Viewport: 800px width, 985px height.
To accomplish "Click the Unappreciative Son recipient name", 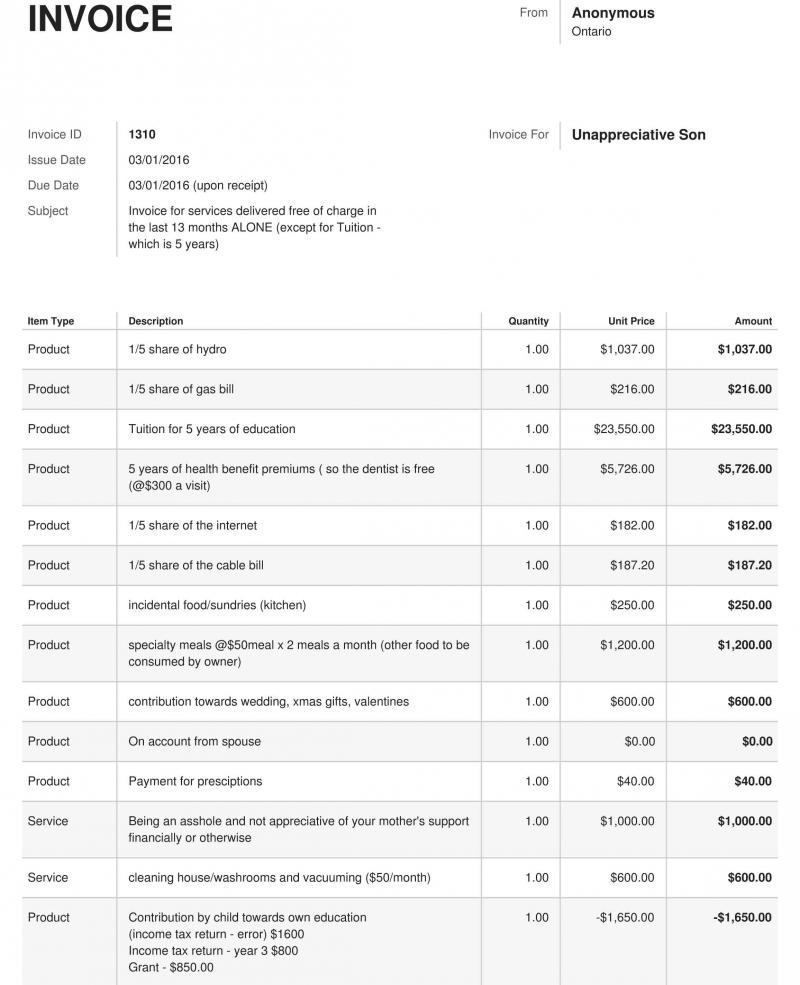I will point(638,135).
